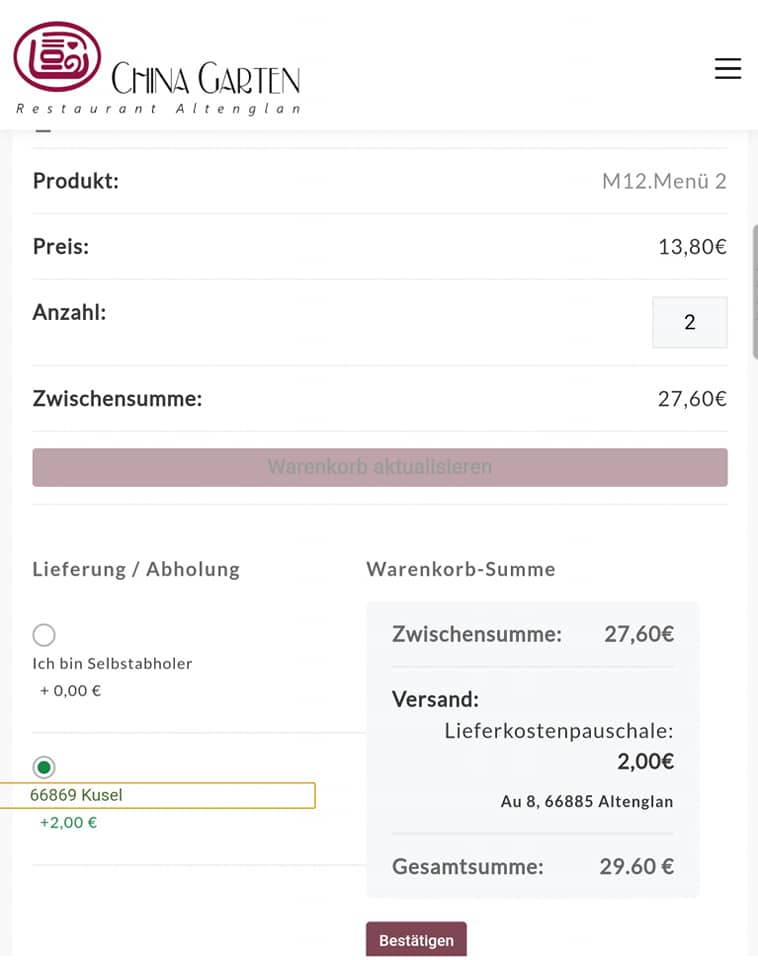This screenshot has height=960, width=758.
Task: Click the Restaurant Altenglan subtitle
Action: (x=159, y=109)
